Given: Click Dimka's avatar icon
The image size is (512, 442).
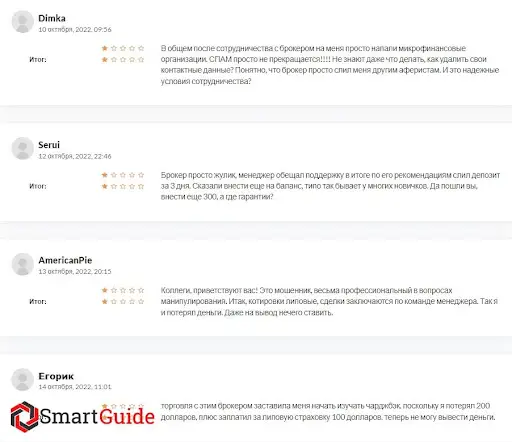Looking at the screenshot, I should [23, 22].
